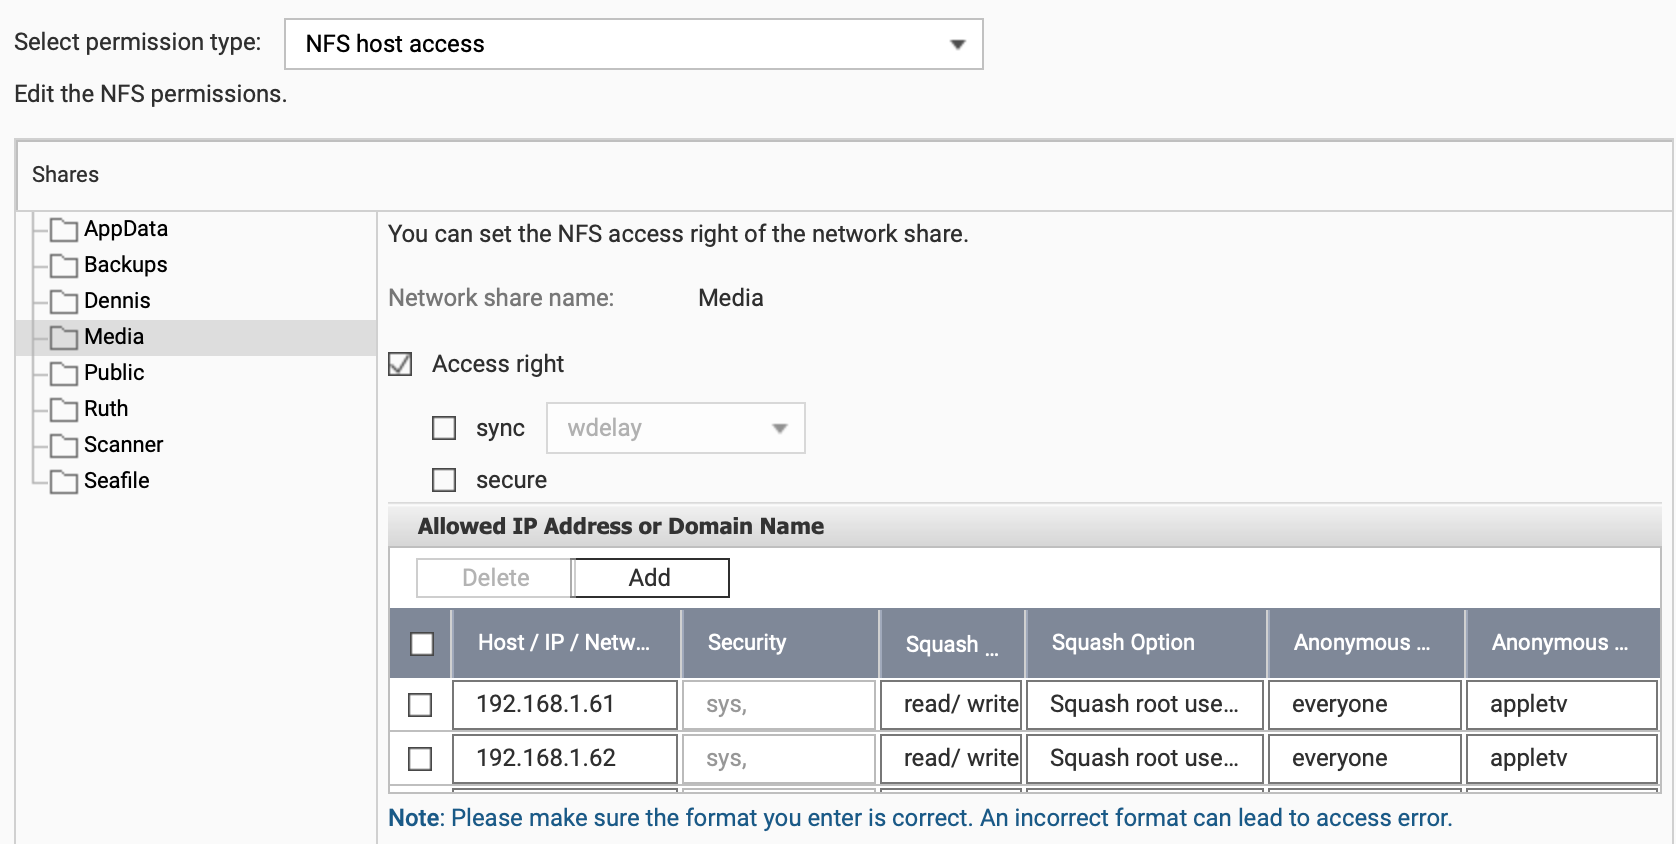Edit the 192.168.1.61 host field
Viewport: 1676px width, 844px height.
point(565,705)
